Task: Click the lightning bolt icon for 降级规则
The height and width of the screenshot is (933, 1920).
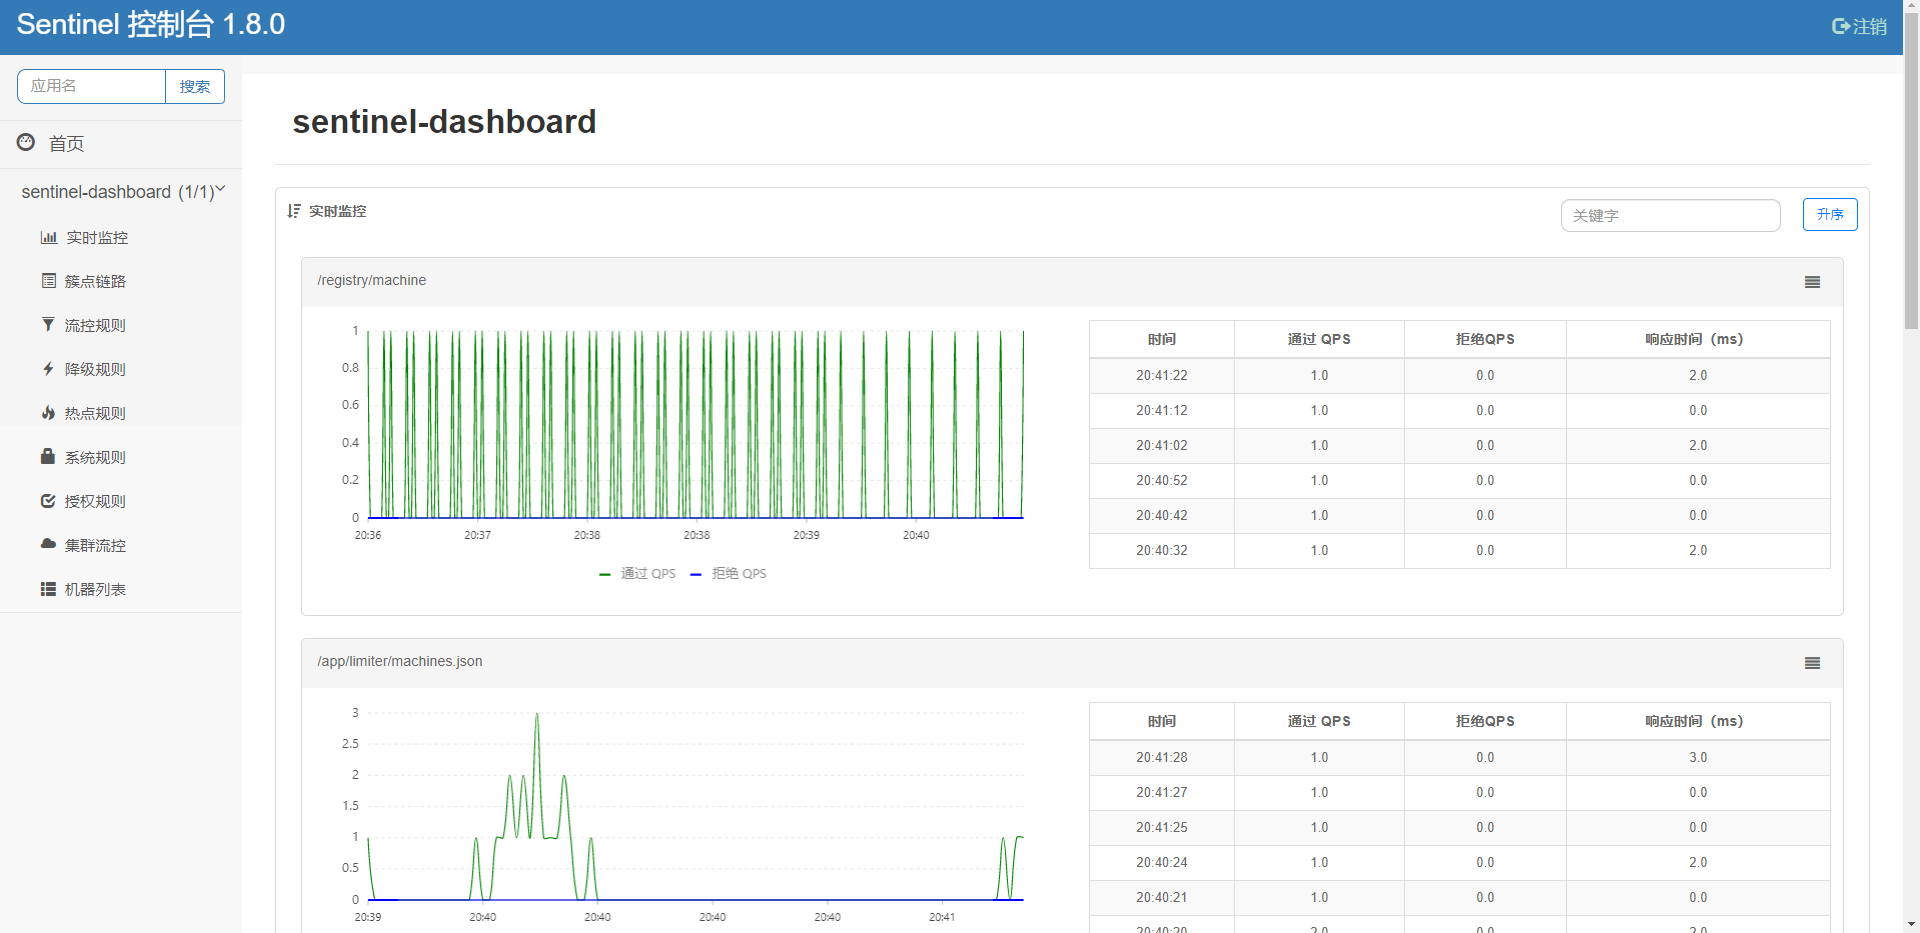Action: pyautogui.click(x=48, y=369)
